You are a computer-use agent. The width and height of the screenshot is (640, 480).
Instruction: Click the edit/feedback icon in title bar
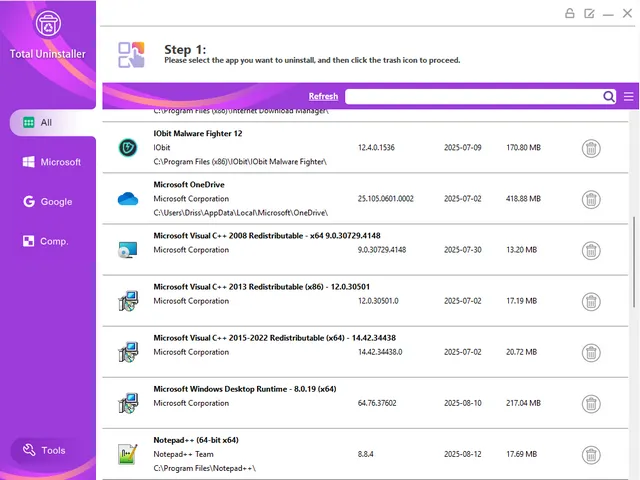[x=589, y=13]
